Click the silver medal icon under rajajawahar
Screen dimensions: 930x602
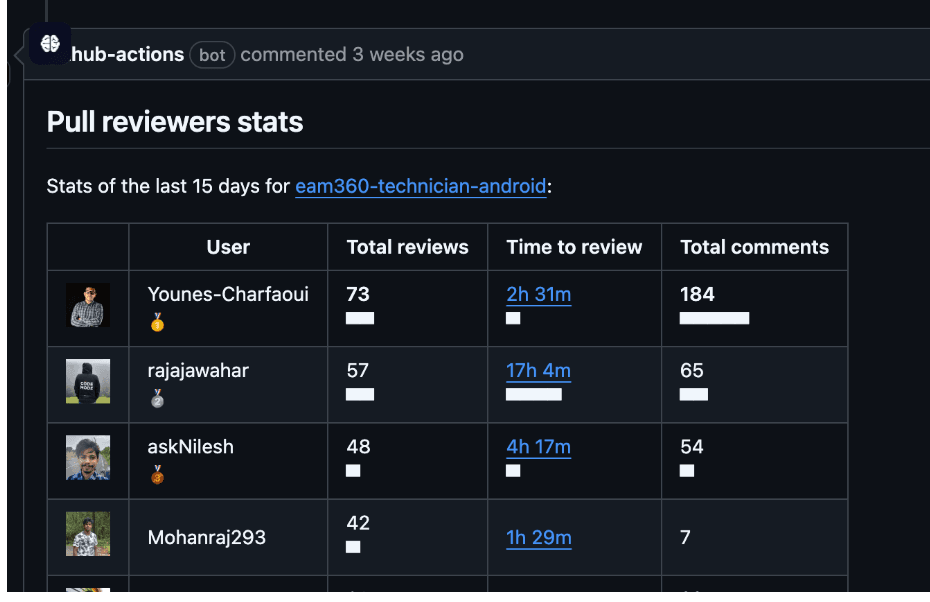[x=157, y=398]
